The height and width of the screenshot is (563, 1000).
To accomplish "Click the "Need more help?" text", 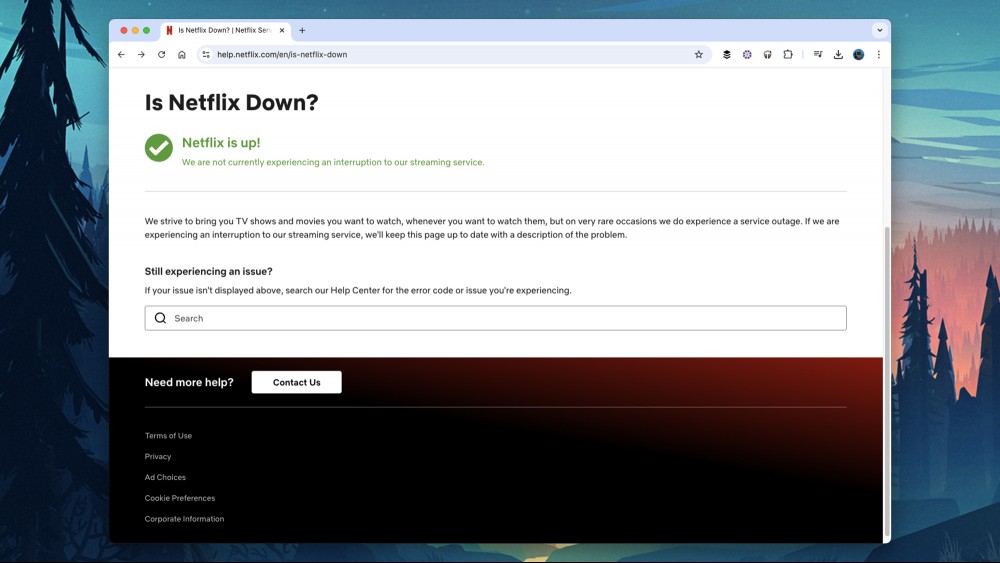I will point(189,383).
